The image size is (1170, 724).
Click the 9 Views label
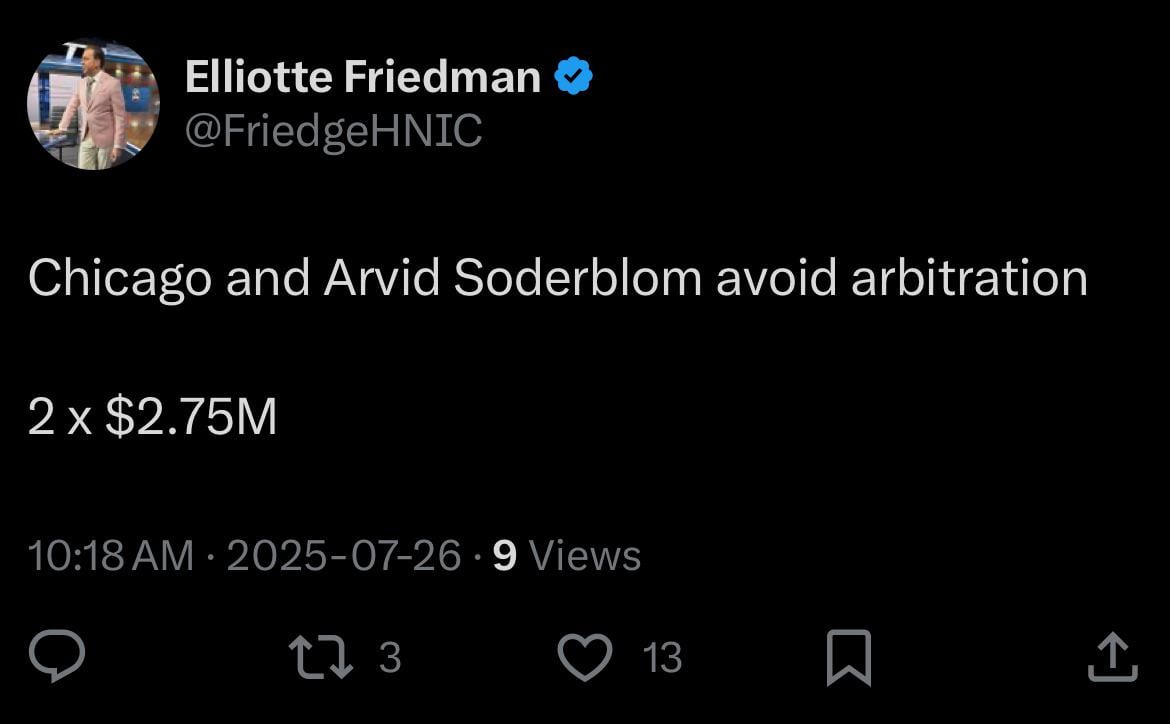(x=565, y=555)
